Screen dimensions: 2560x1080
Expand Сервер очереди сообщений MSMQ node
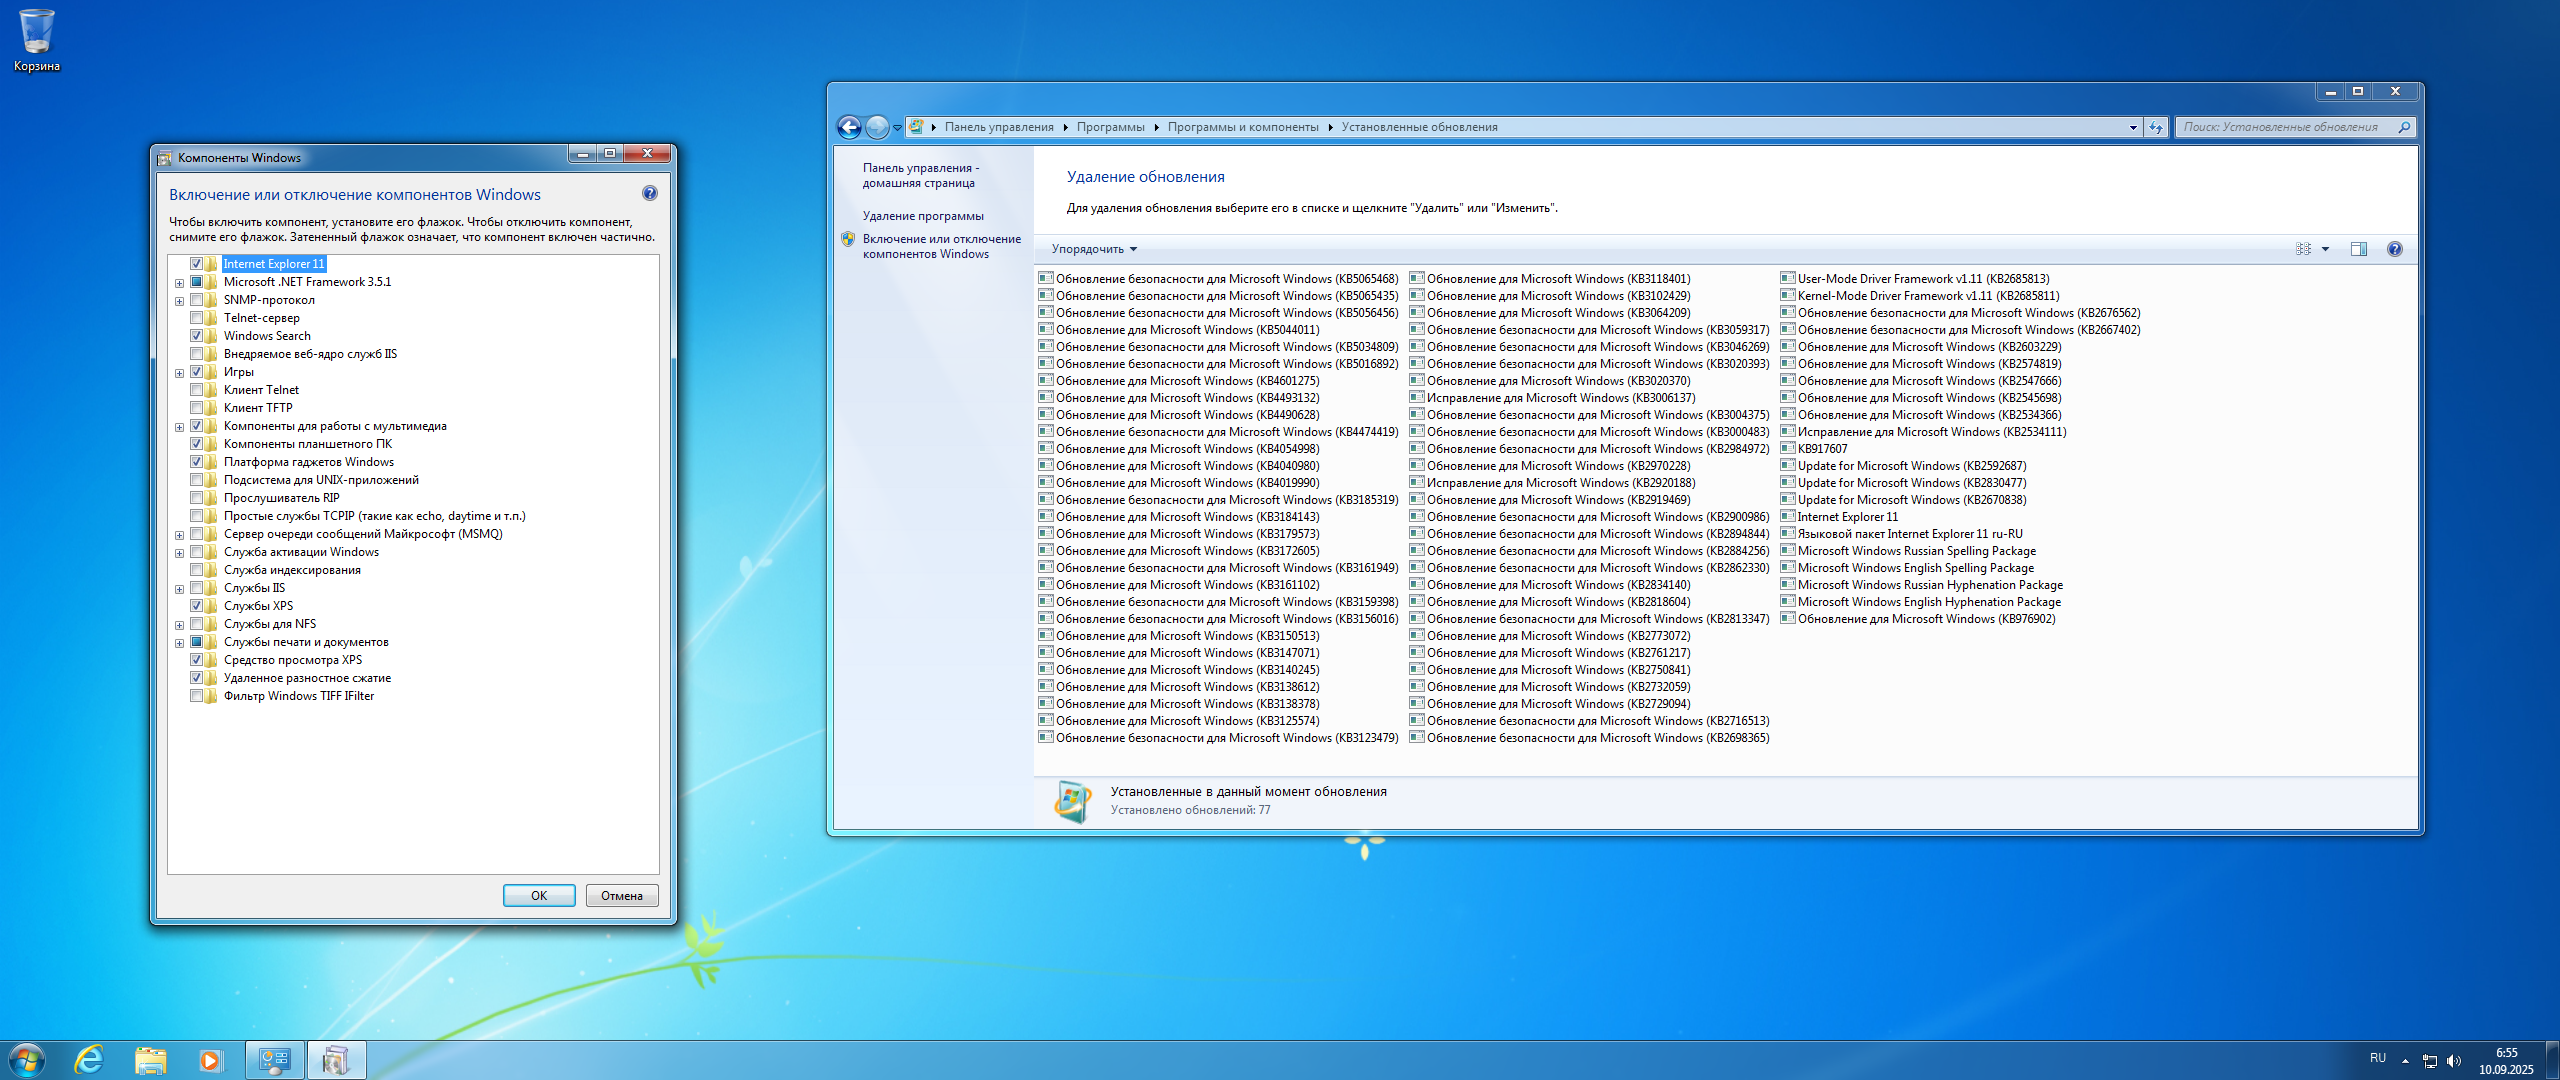pyautogui.click(x=179, y=535)
